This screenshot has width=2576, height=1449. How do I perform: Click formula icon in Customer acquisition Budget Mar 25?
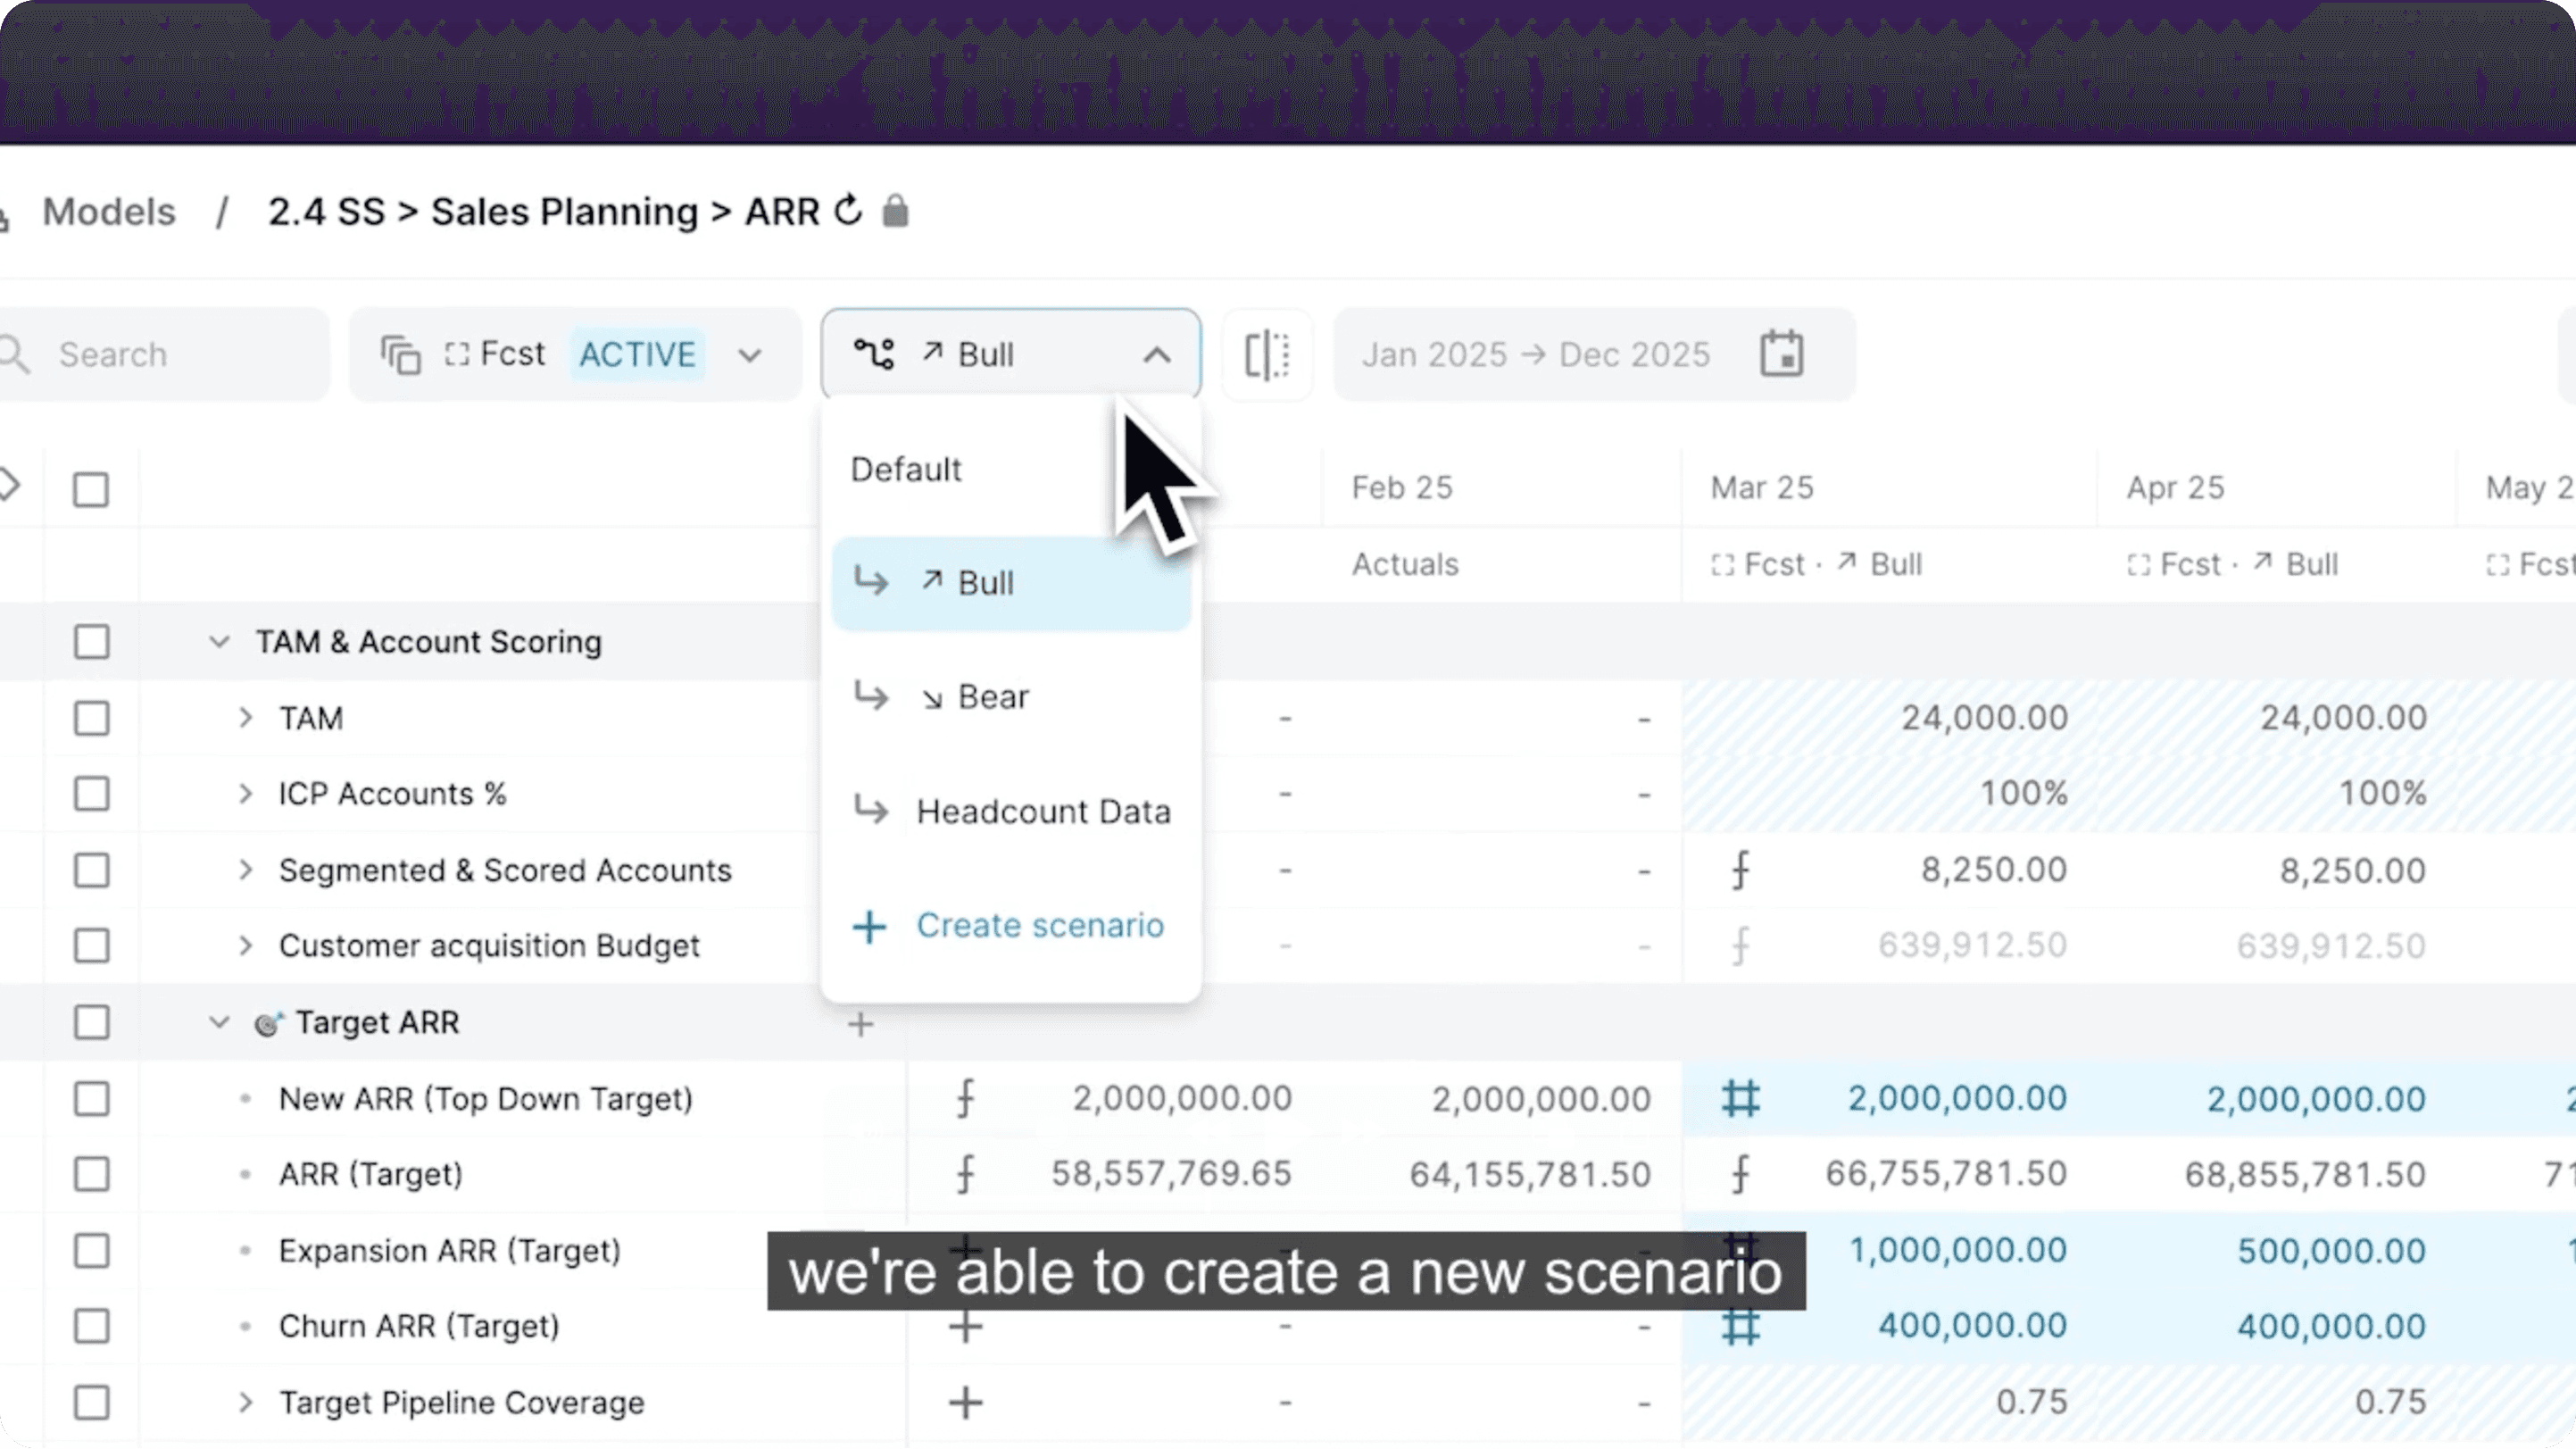click(x=1741, y=945)
